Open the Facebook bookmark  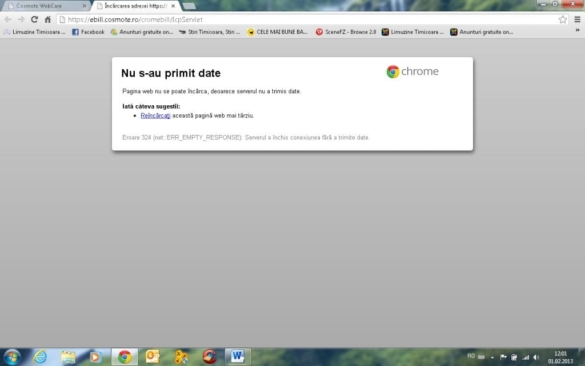(88, 32)
